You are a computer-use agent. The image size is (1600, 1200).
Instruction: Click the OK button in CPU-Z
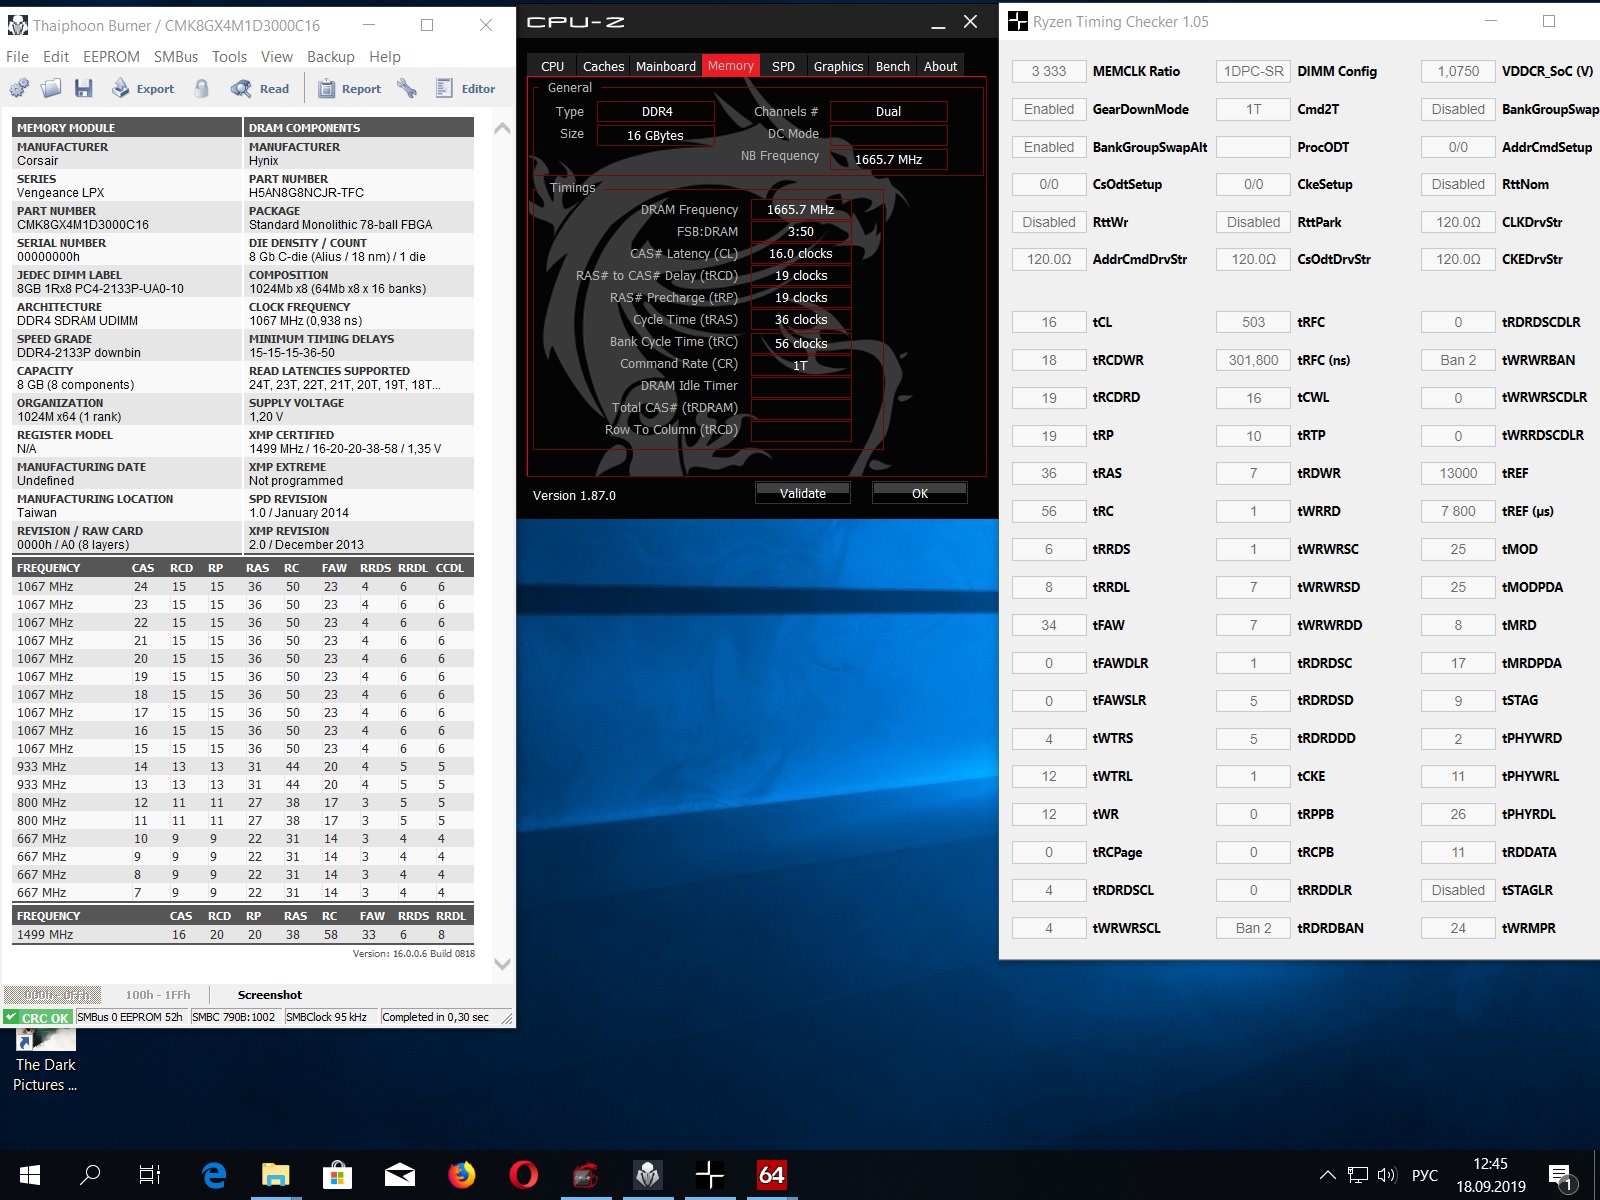click(919, 493)
